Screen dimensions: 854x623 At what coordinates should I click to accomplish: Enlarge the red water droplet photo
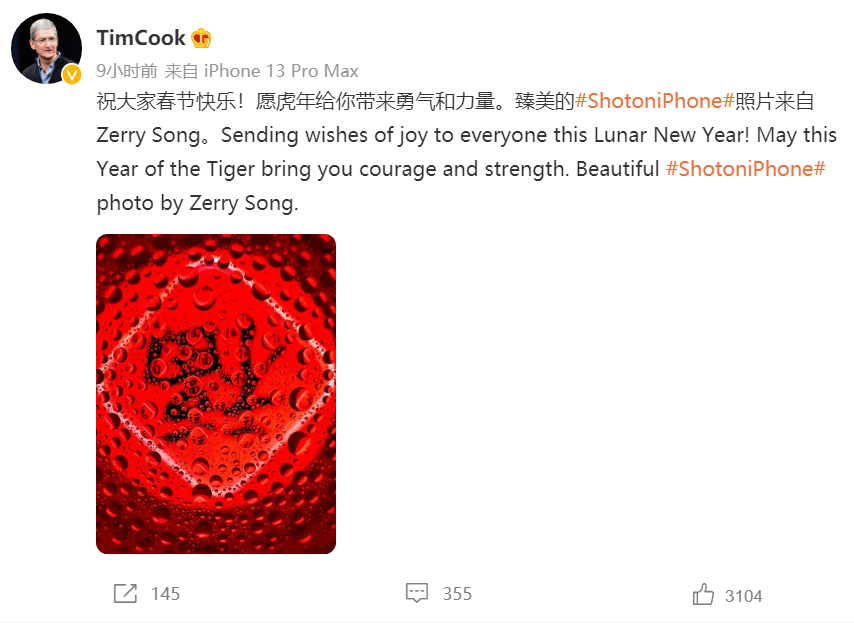pyautogui.click(x=216, y=394)
